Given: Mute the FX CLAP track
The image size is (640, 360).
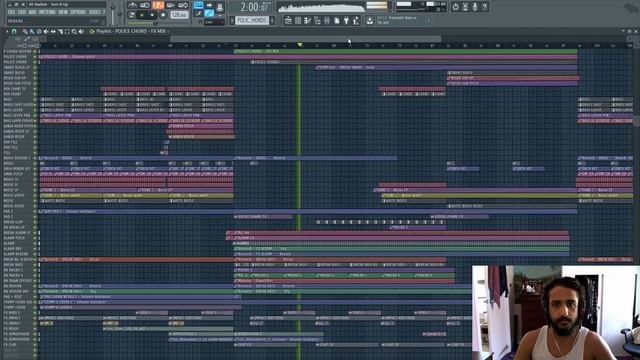Looking at the screenshot, I should (35, 344).
